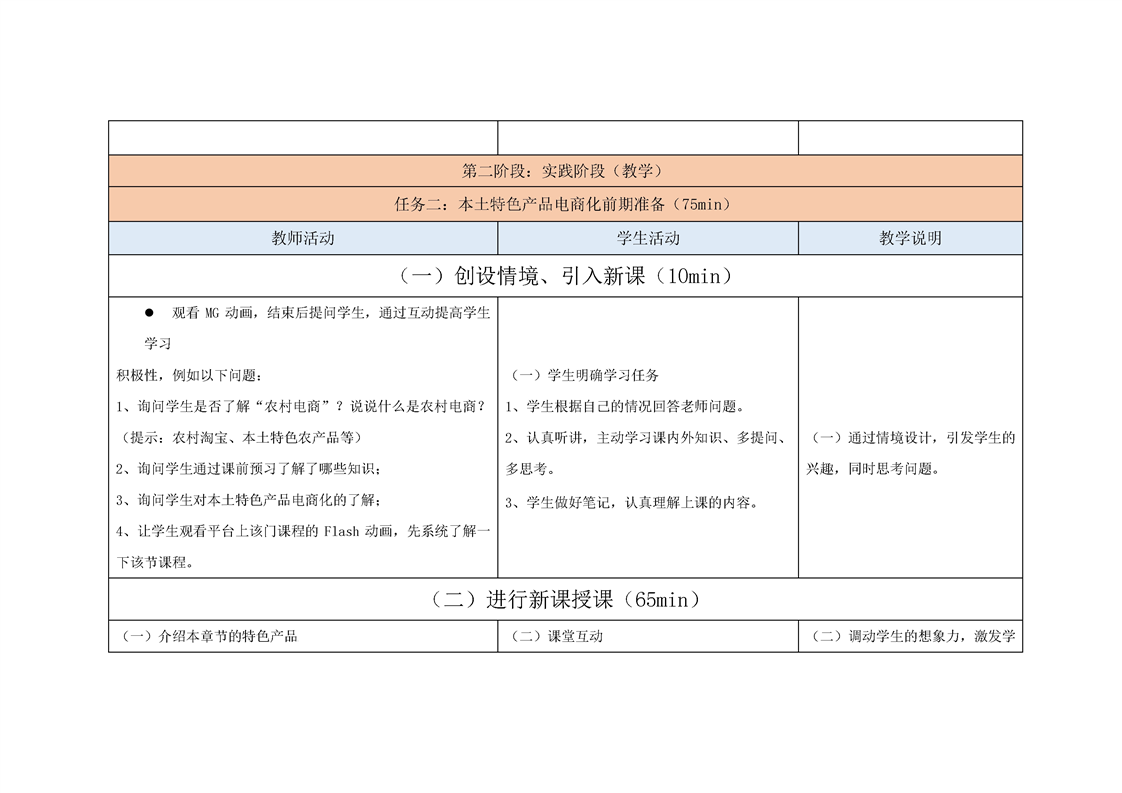1122x793 pixels.
Task: Click '（一）介绍本章节的特色产品' cell
Action: pos(208,636)
